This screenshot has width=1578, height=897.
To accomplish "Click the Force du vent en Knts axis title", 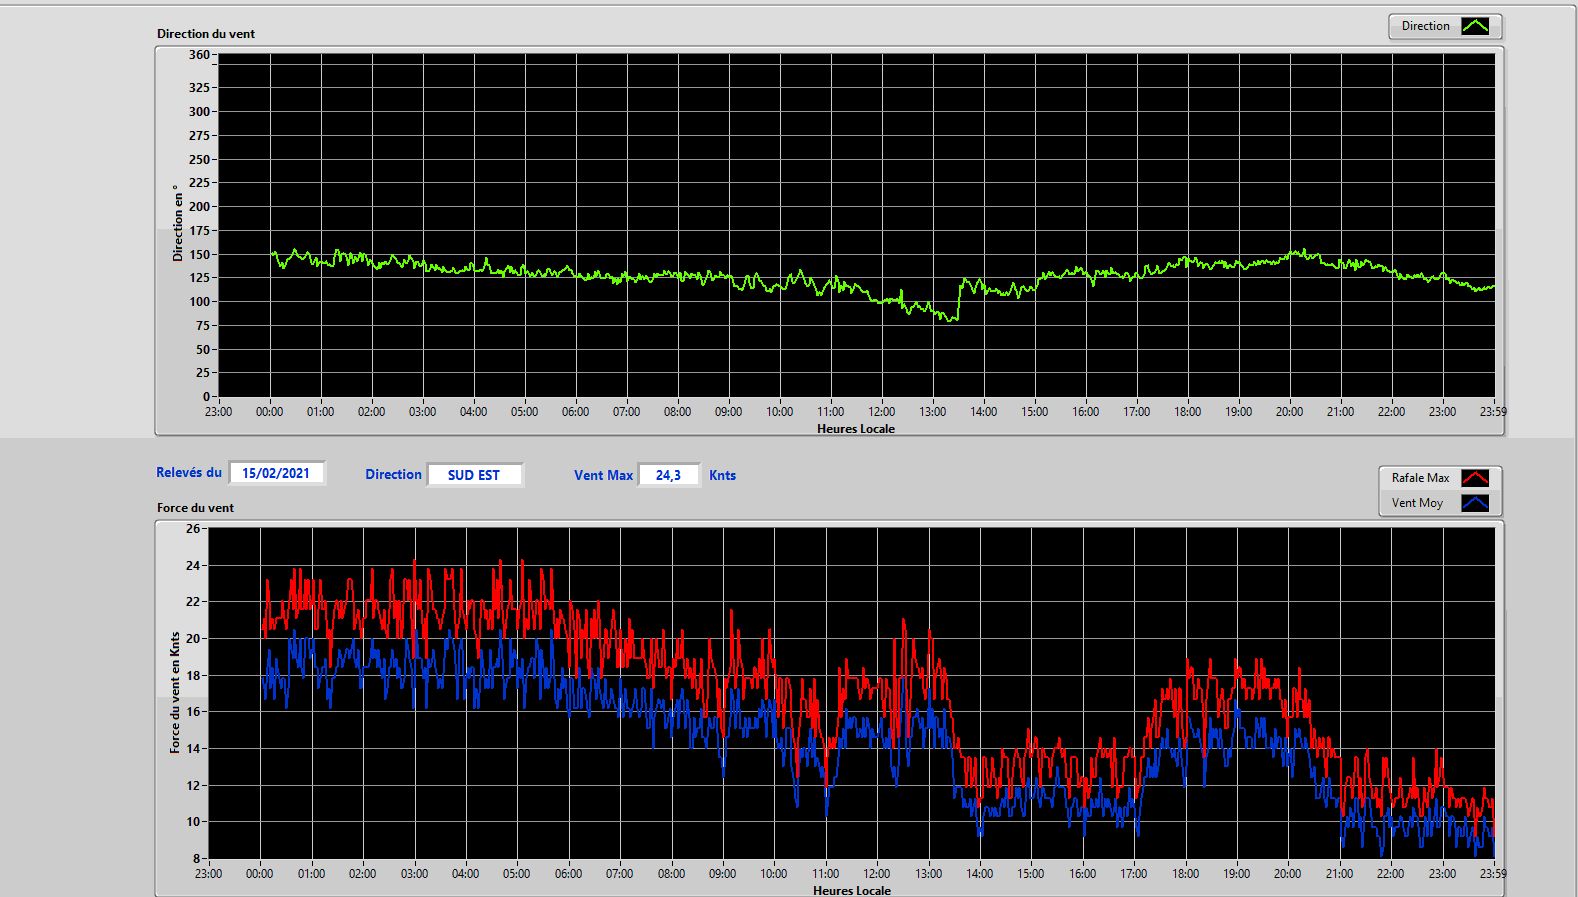I will pyautogui.click(x=175, y=692).
